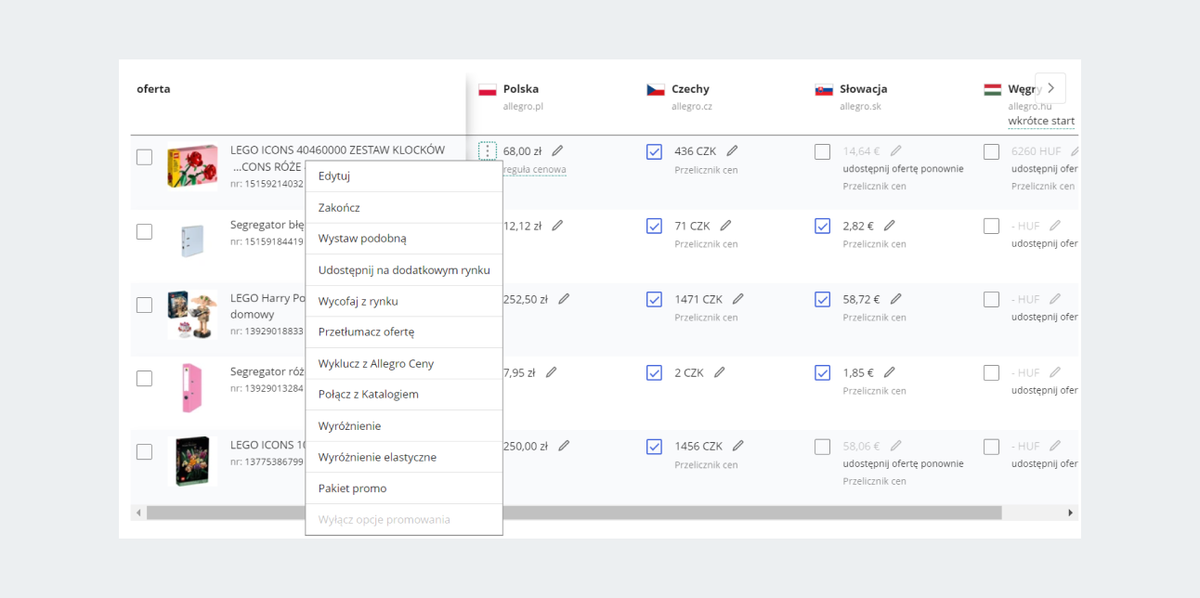
Task: Select Połącz z Katalogiem menu item
Action: (404, 395)
